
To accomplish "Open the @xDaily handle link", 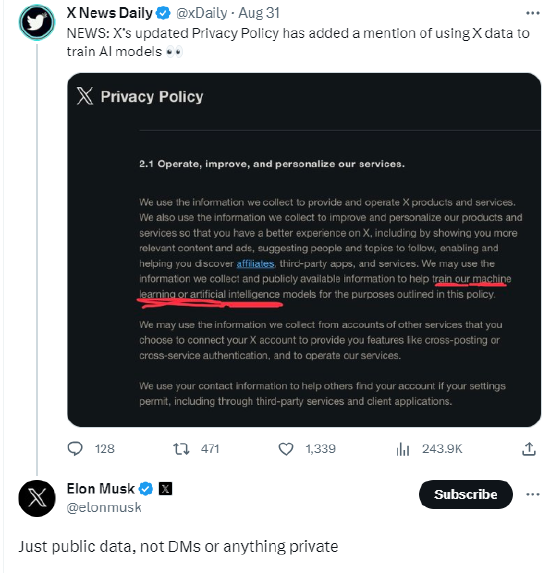I will point(202,14).
